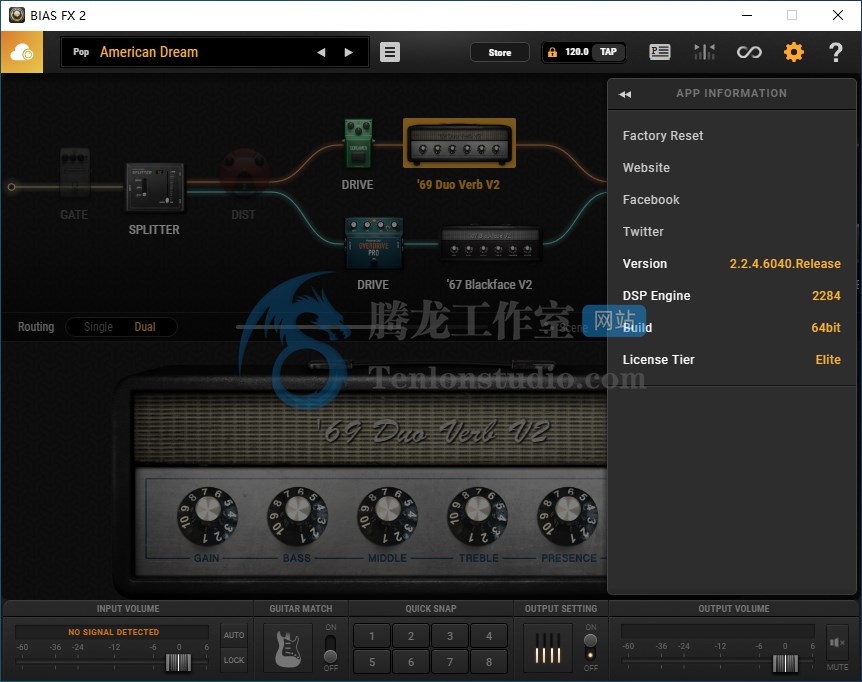
Task: Select next preset with right arrow
Action: tap(349, 52)
